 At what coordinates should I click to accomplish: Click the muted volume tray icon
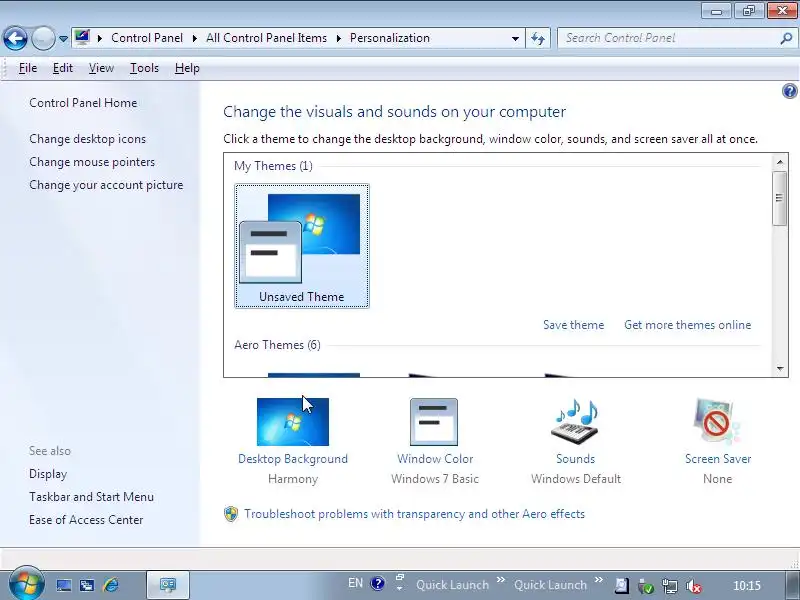click(694, 586)
